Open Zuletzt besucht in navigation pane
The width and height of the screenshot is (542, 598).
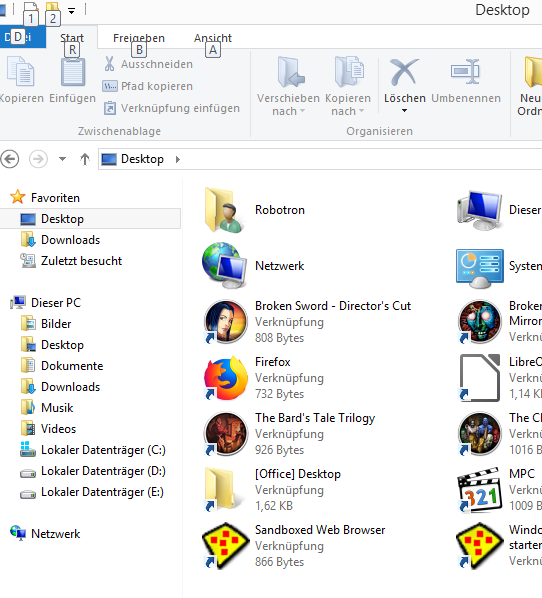click(x=81, y=260)
